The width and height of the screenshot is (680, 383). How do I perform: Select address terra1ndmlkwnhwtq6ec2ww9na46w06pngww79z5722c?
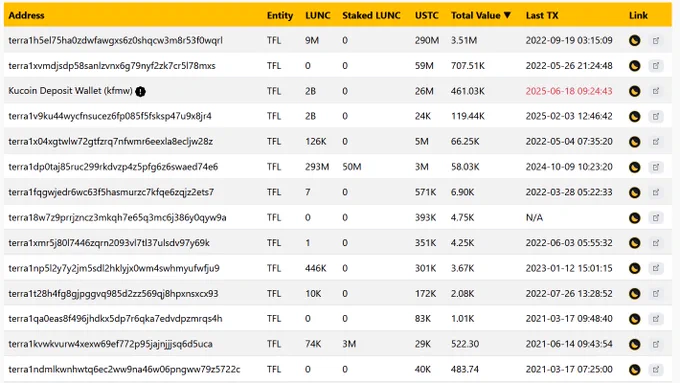click(124, 370)
